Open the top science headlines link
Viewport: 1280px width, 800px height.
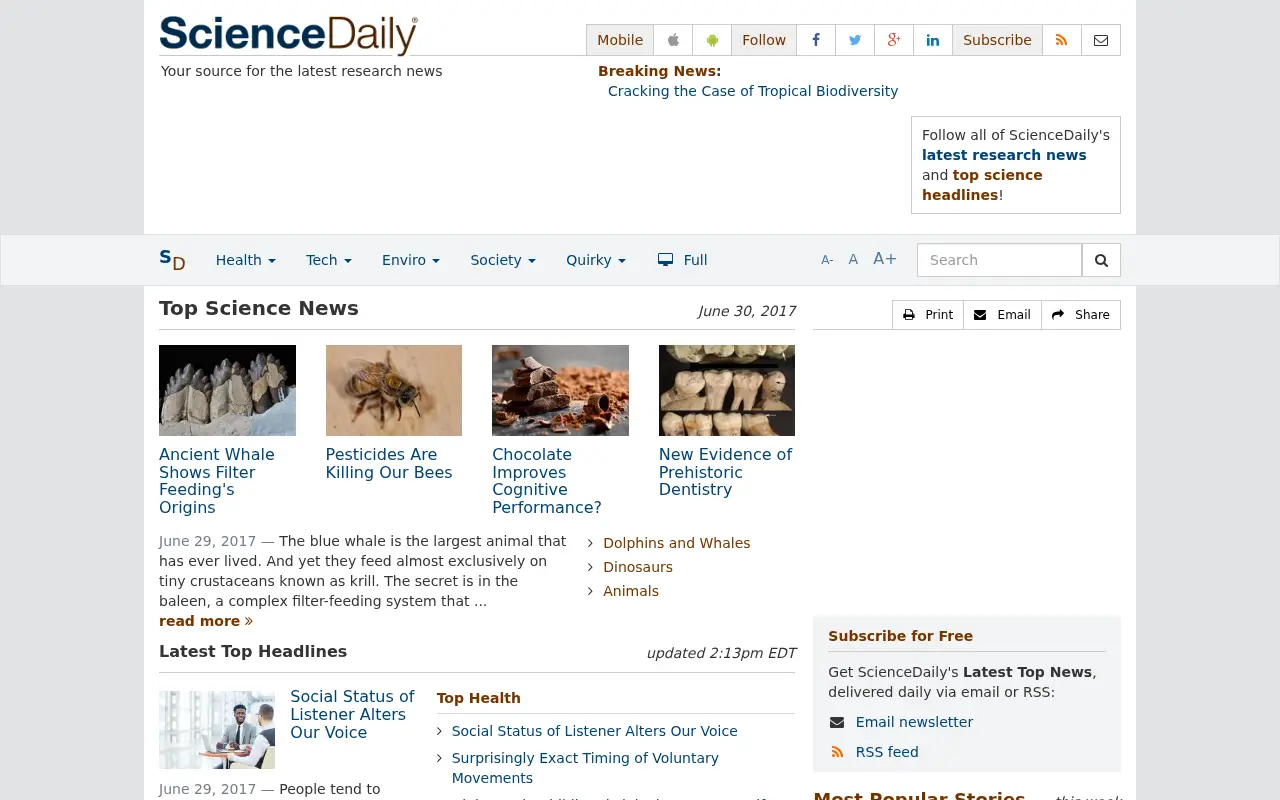pyautogui.click(x=982, y=185)
